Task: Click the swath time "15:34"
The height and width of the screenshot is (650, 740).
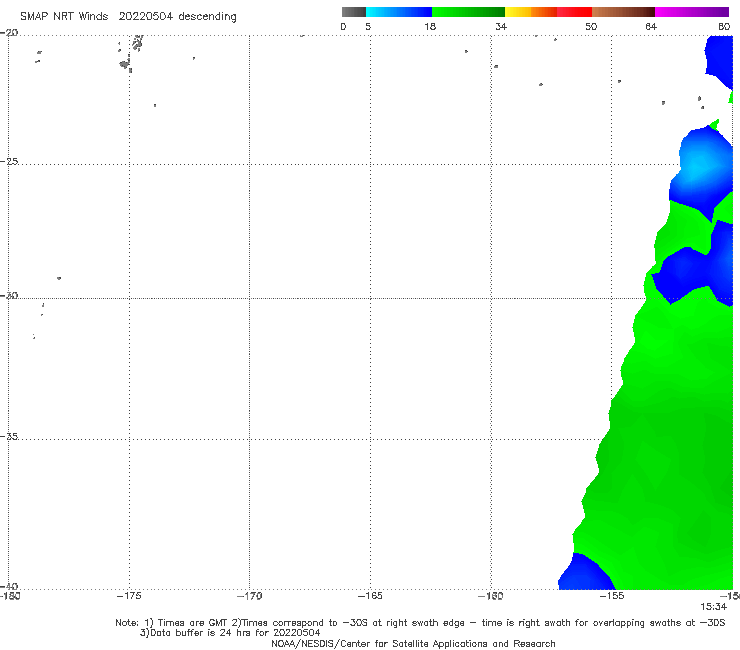Action: point(713,607)
